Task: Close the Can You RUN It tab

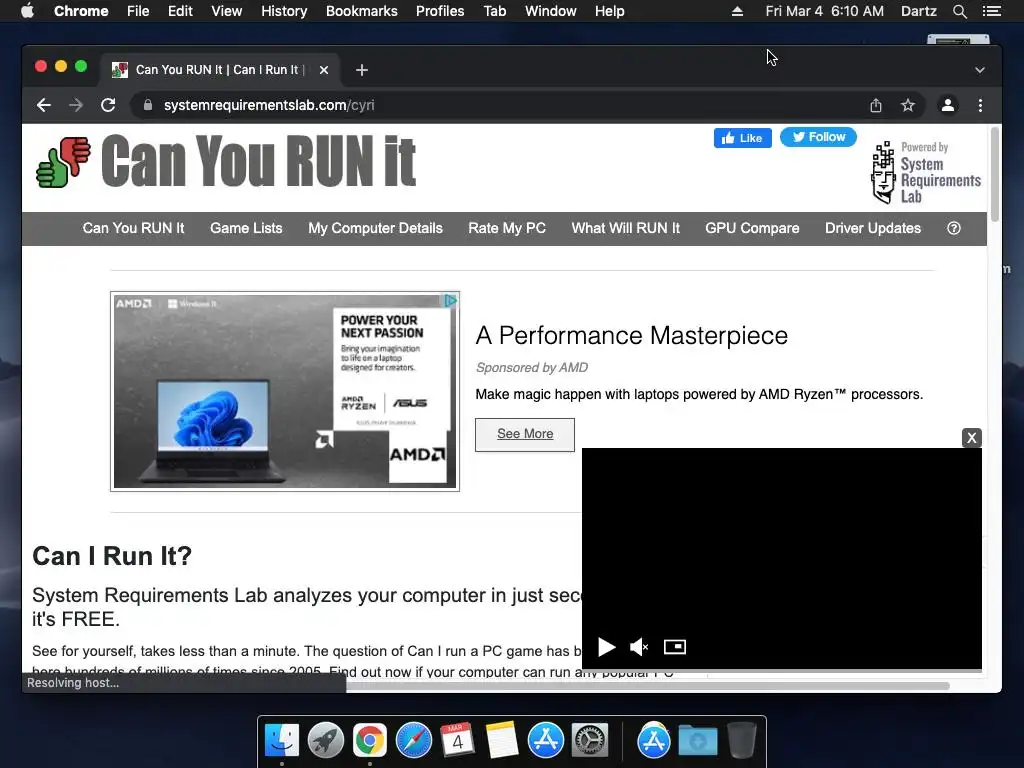Action: 324,70
